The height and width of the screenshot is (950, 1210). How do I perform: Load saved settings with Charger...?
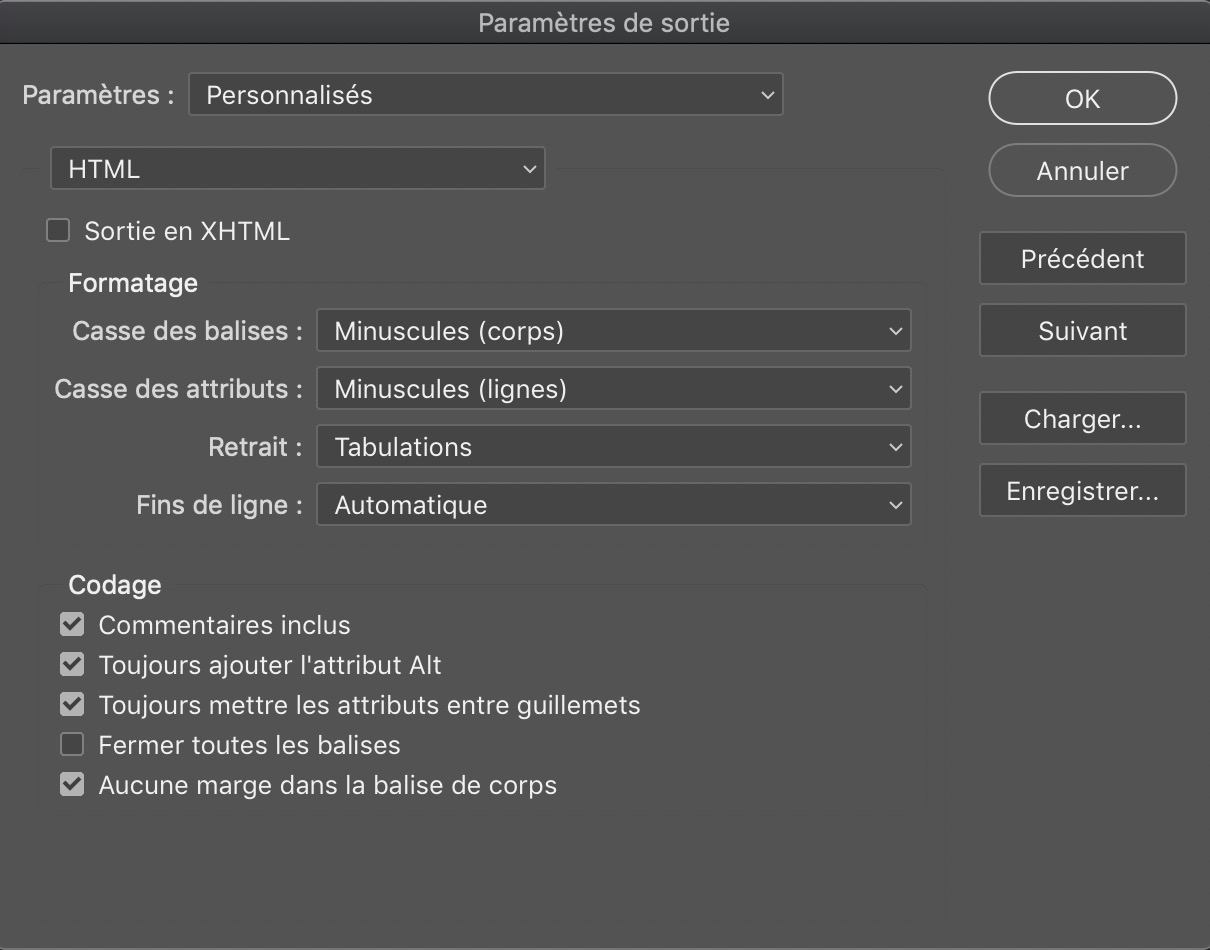pos(1082,418)
